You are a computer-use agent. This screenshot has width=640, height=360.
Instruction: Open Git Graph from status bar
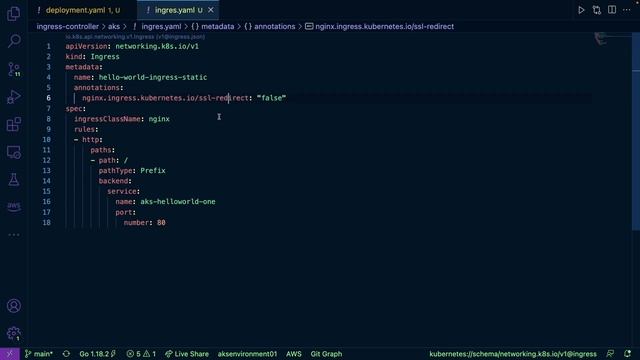[326, 354]
